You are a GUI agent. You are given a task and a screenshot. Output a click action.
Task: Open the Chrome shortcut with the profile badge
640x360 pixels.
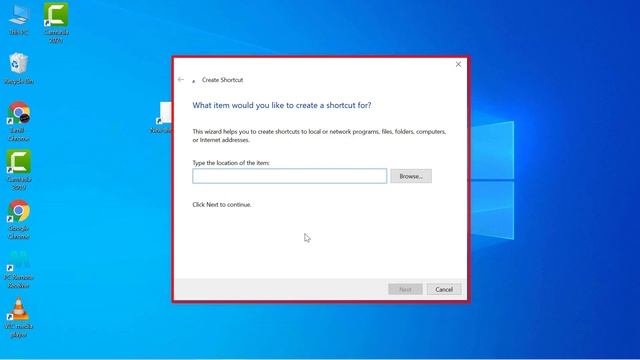click(x=18, y=121)
